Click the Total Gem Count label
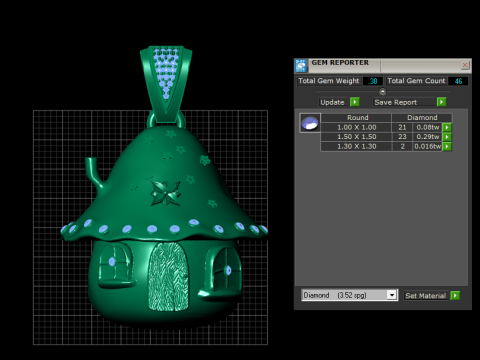The width and height of the screenshot is (480, 360). pyautogui.click(x=416, y=81)
